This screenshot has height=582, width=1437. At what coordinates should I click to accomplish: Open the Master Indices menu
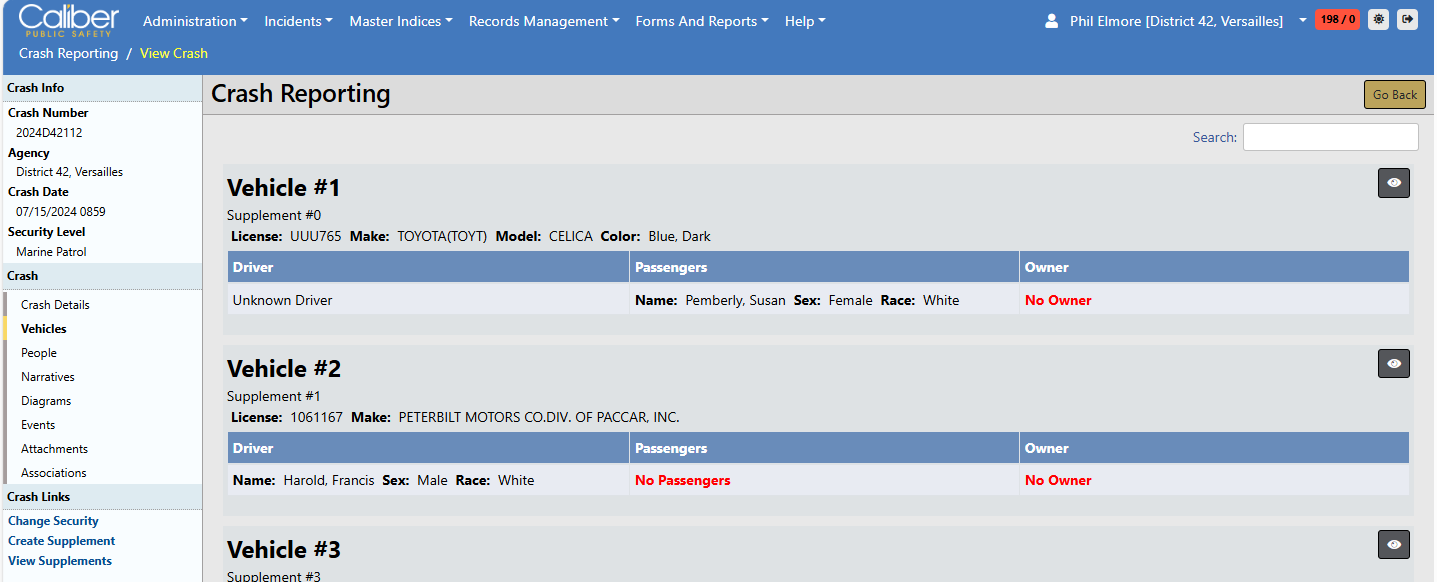tap(400, 21)
